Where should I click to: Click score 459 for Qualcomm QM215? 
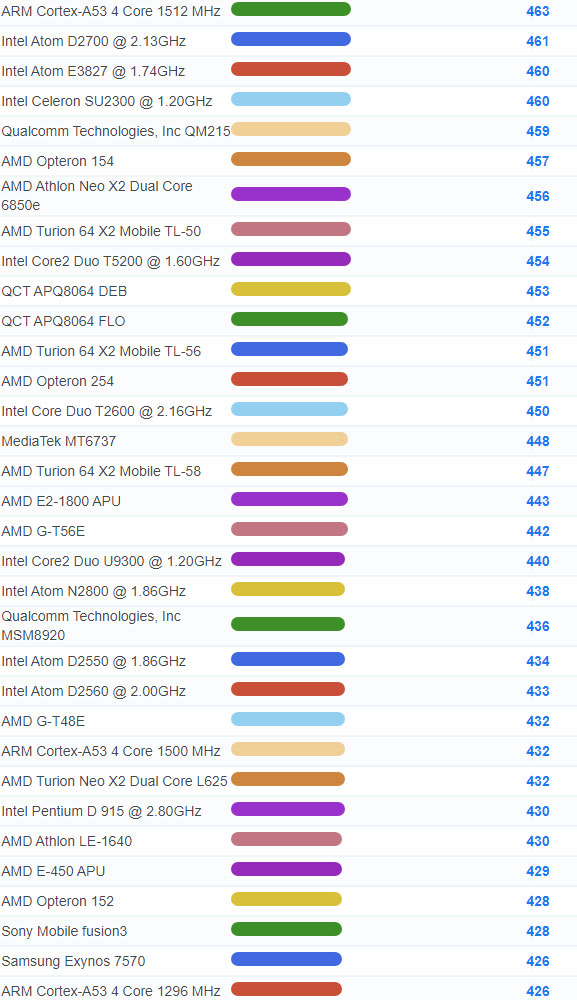pos(537,131)
